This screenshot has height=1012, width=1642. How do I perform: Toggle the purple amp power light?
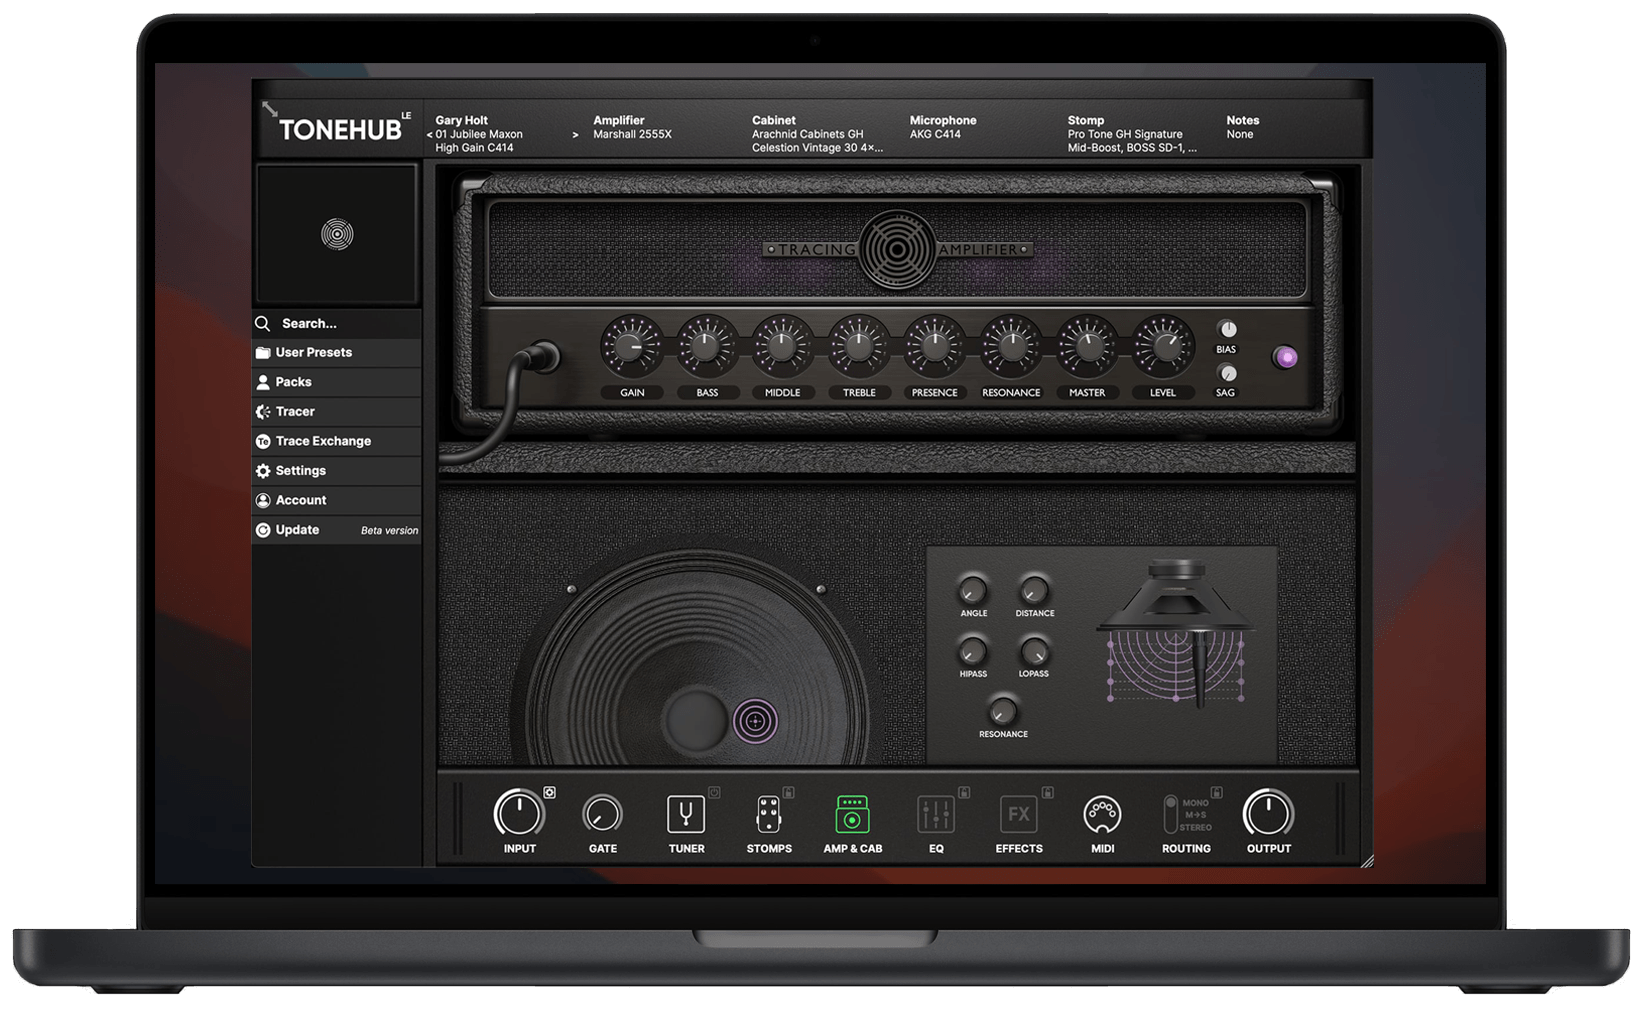(1286, 357)
